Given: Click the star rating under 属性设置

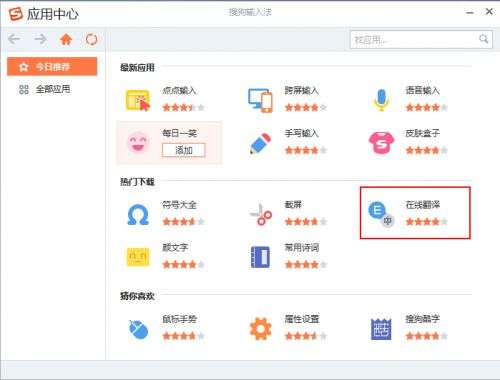Looking at the screenshot, I should pos(306,336).
